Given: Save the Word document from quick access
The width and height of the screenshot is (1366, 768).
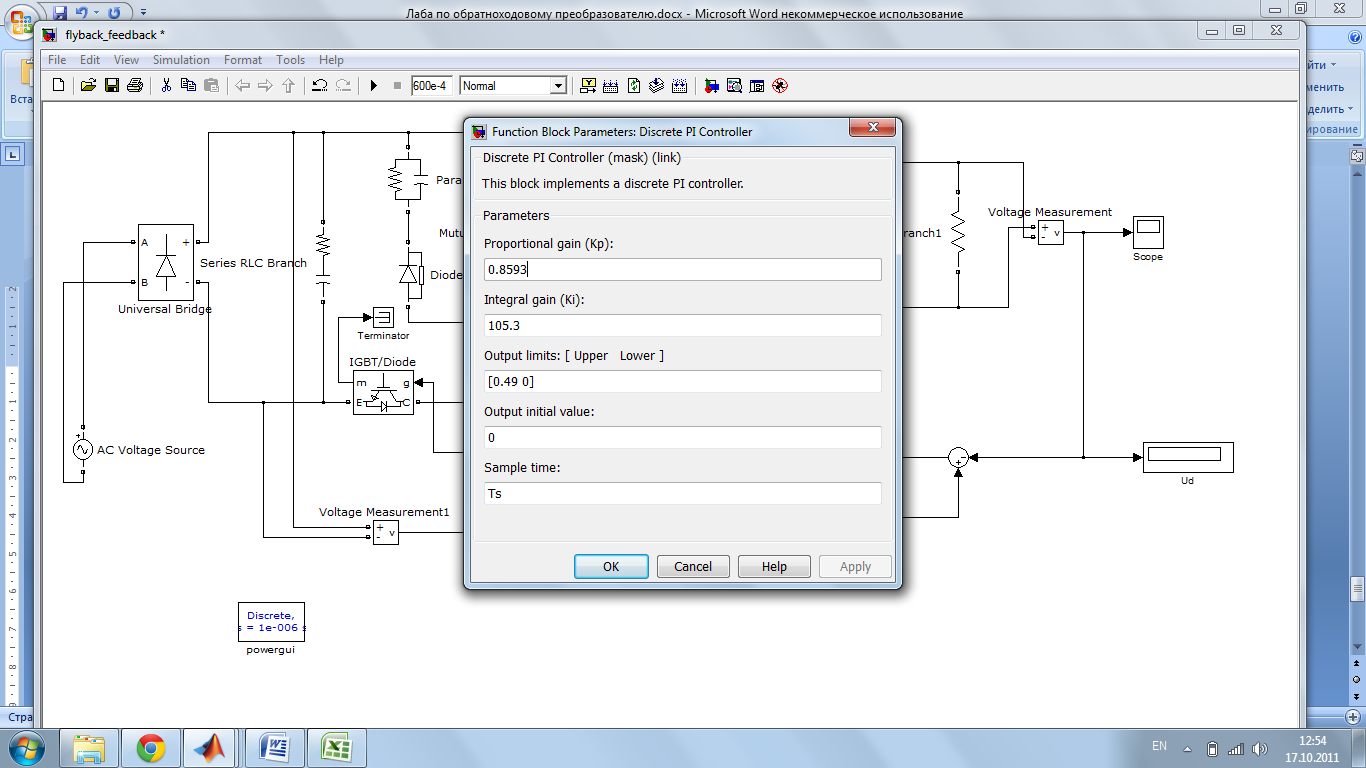Looking at the screenshot, I should (60, 13).
